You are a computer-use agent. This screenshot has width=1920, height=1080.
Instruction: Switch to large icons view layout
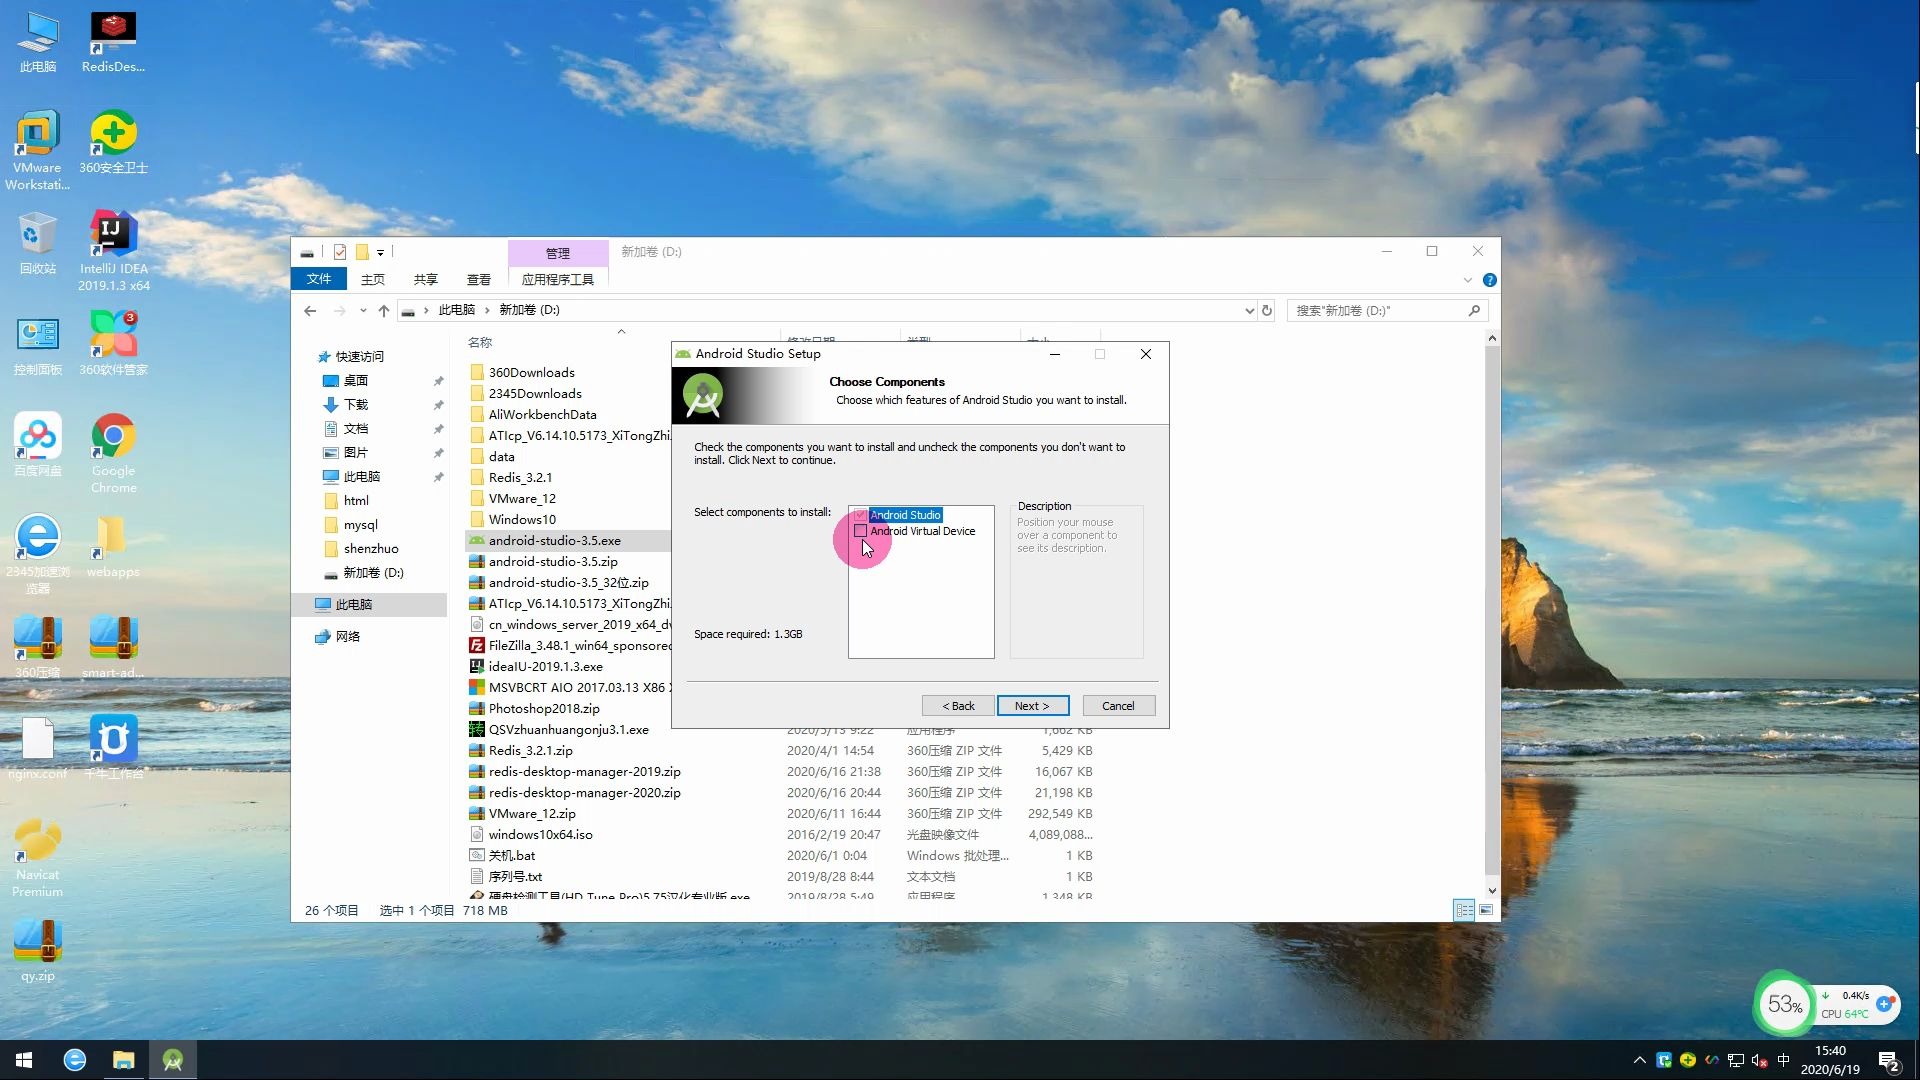pos(1485,910)
